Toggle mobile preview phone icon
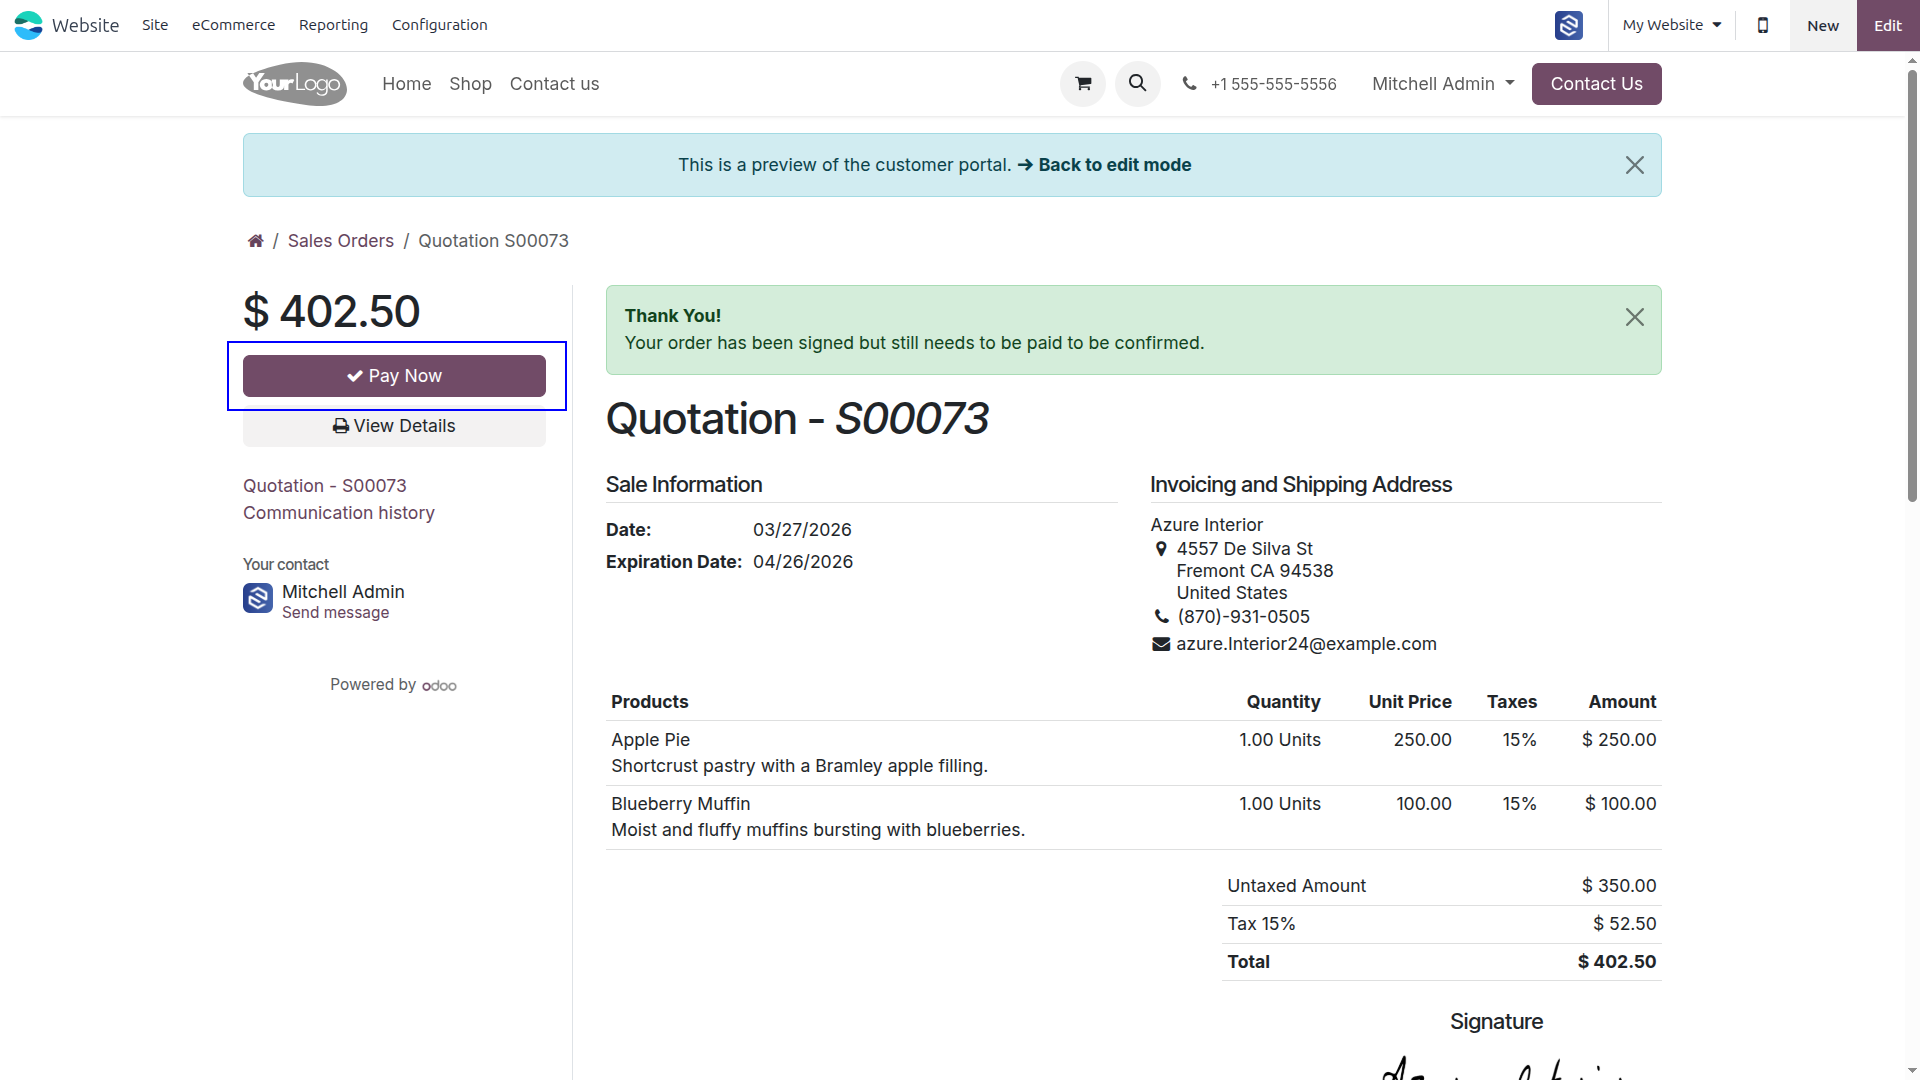 (x=1763, y=25)
